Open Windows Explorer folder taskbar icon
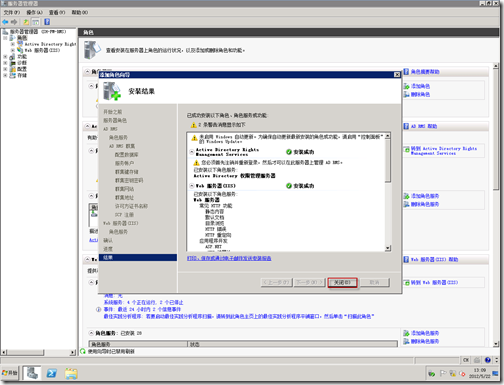The height and width of the screenshot is (385, 504). [x=71, y=373]
